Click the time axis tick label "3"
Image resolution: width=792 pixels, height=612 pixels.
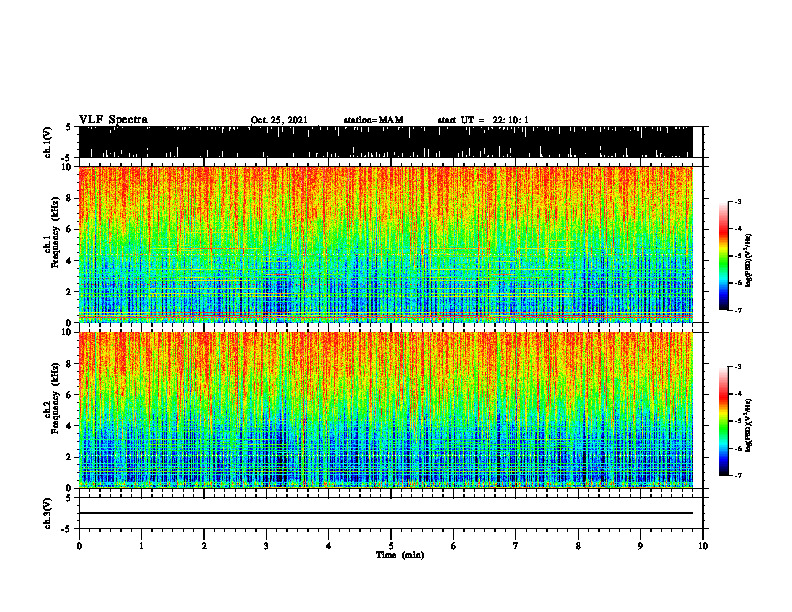(x=266, y=546)
